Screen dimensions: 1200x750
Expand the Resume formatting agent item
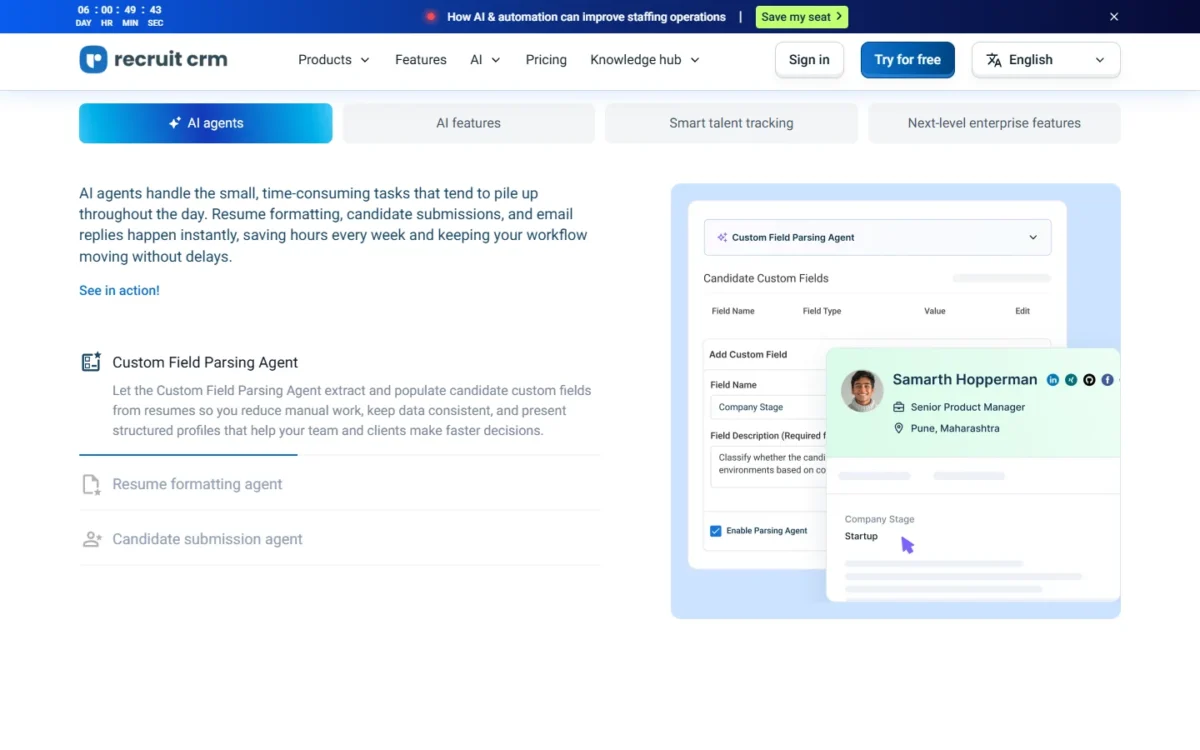point(339,484)
